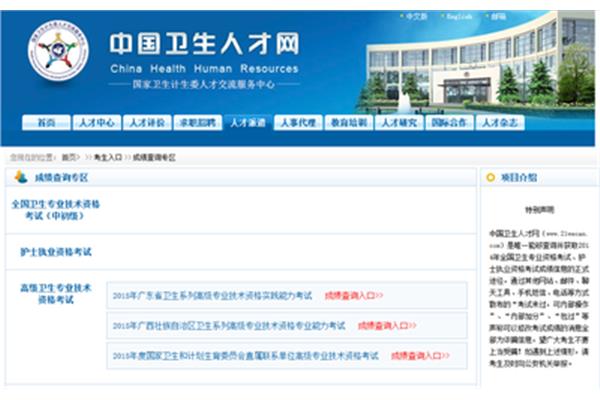The width and height of the screenshot is (600, 400).
Task: Click the 项目介绍 panel heading
Action: 519,178
